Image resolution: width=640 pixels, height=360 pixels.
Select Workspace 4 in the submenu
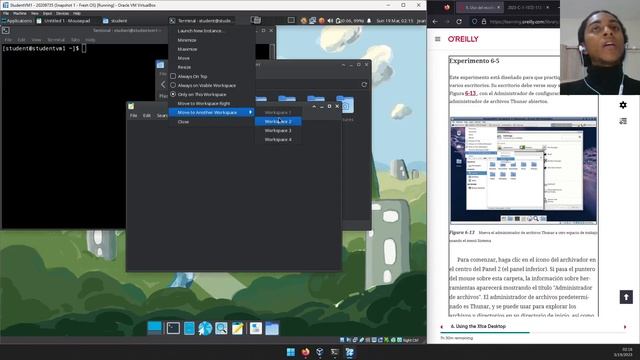[278, 139]
